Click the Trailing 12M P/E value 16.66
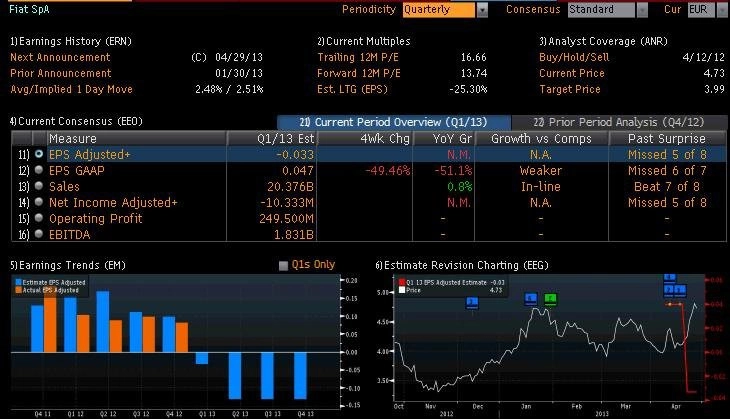Viewport: 730px width, 419px height. coord(473,57)
